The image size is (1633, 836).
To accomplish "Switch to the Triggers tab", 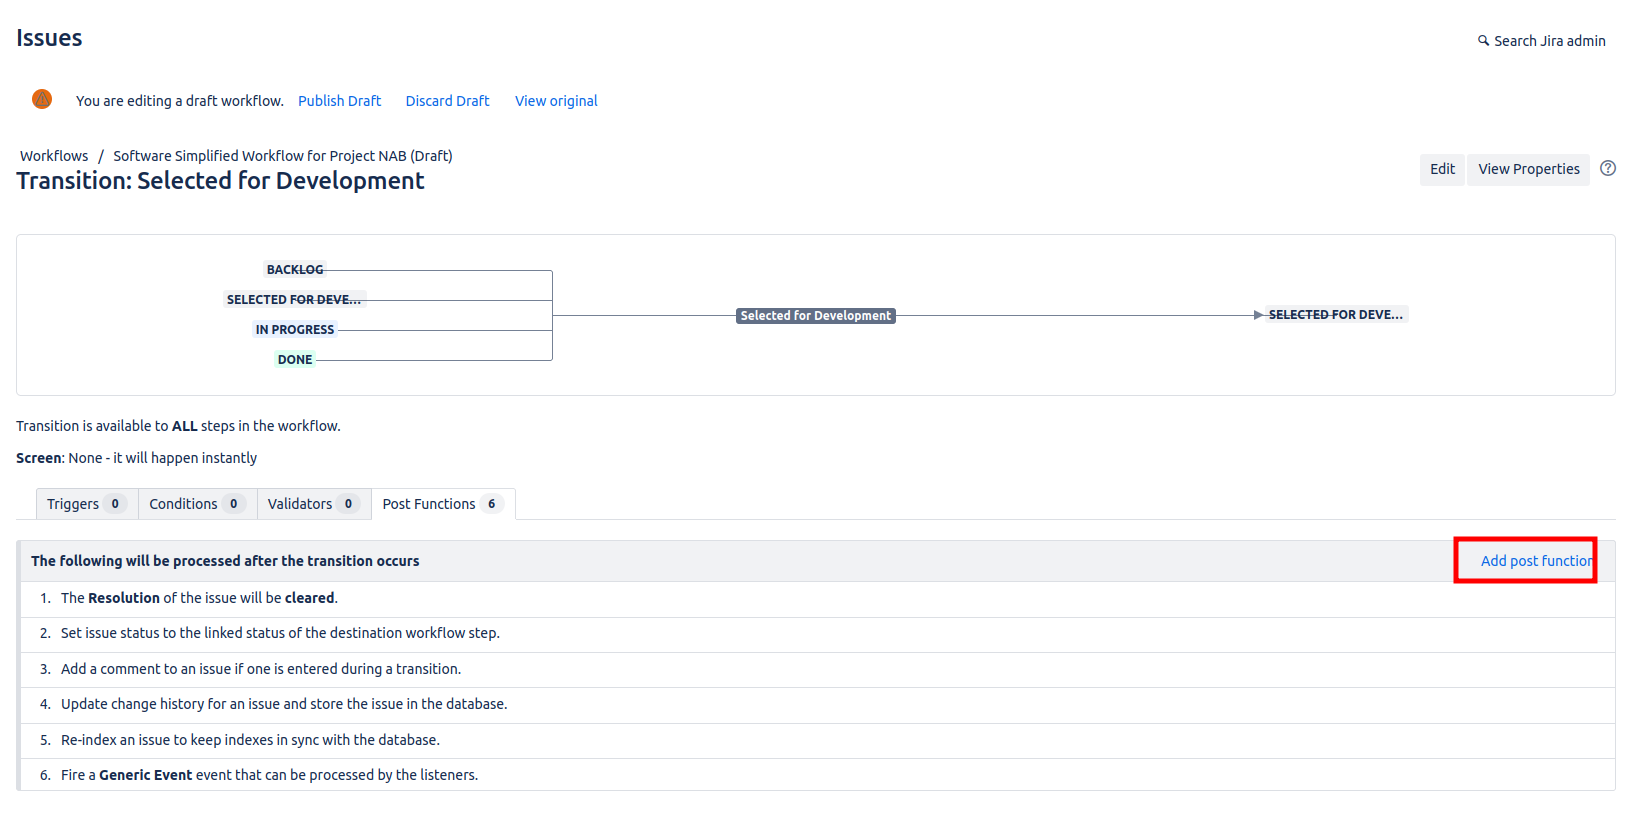I will [87, 504].
